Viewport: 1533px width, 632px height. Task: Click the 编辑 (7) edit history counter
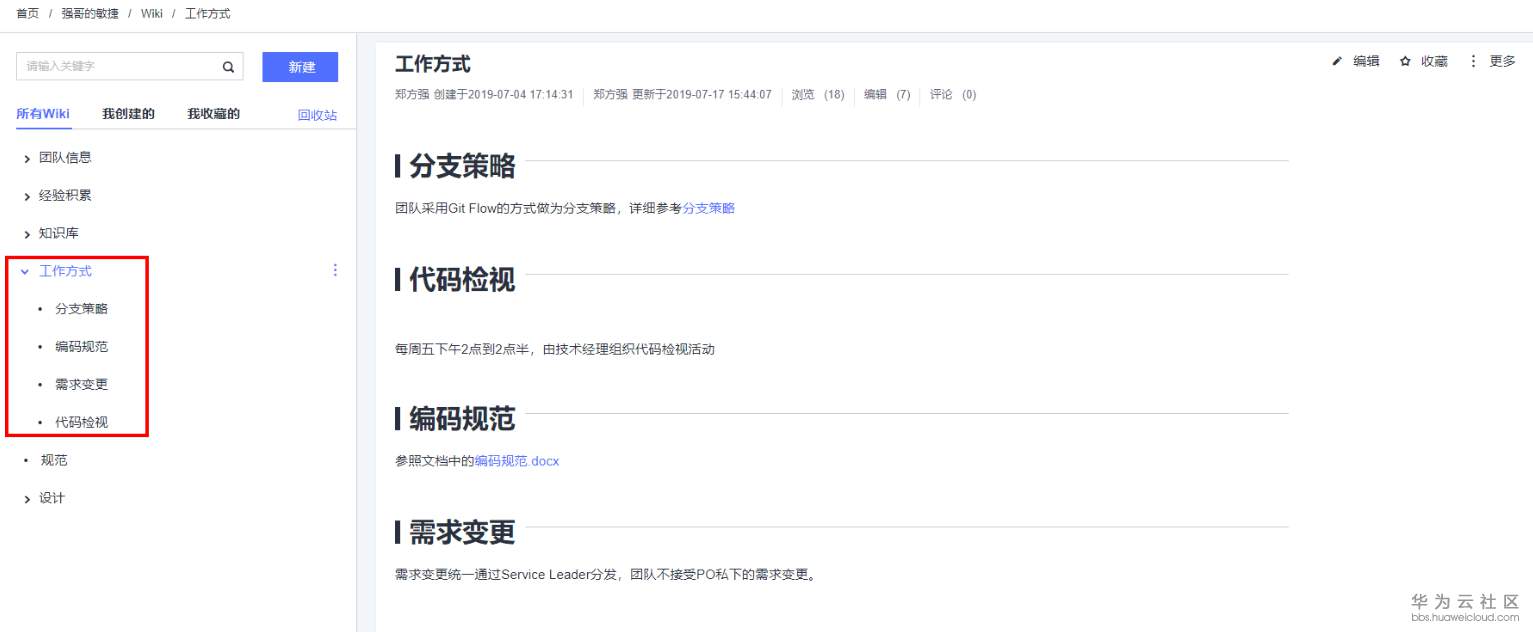(885, 95)
